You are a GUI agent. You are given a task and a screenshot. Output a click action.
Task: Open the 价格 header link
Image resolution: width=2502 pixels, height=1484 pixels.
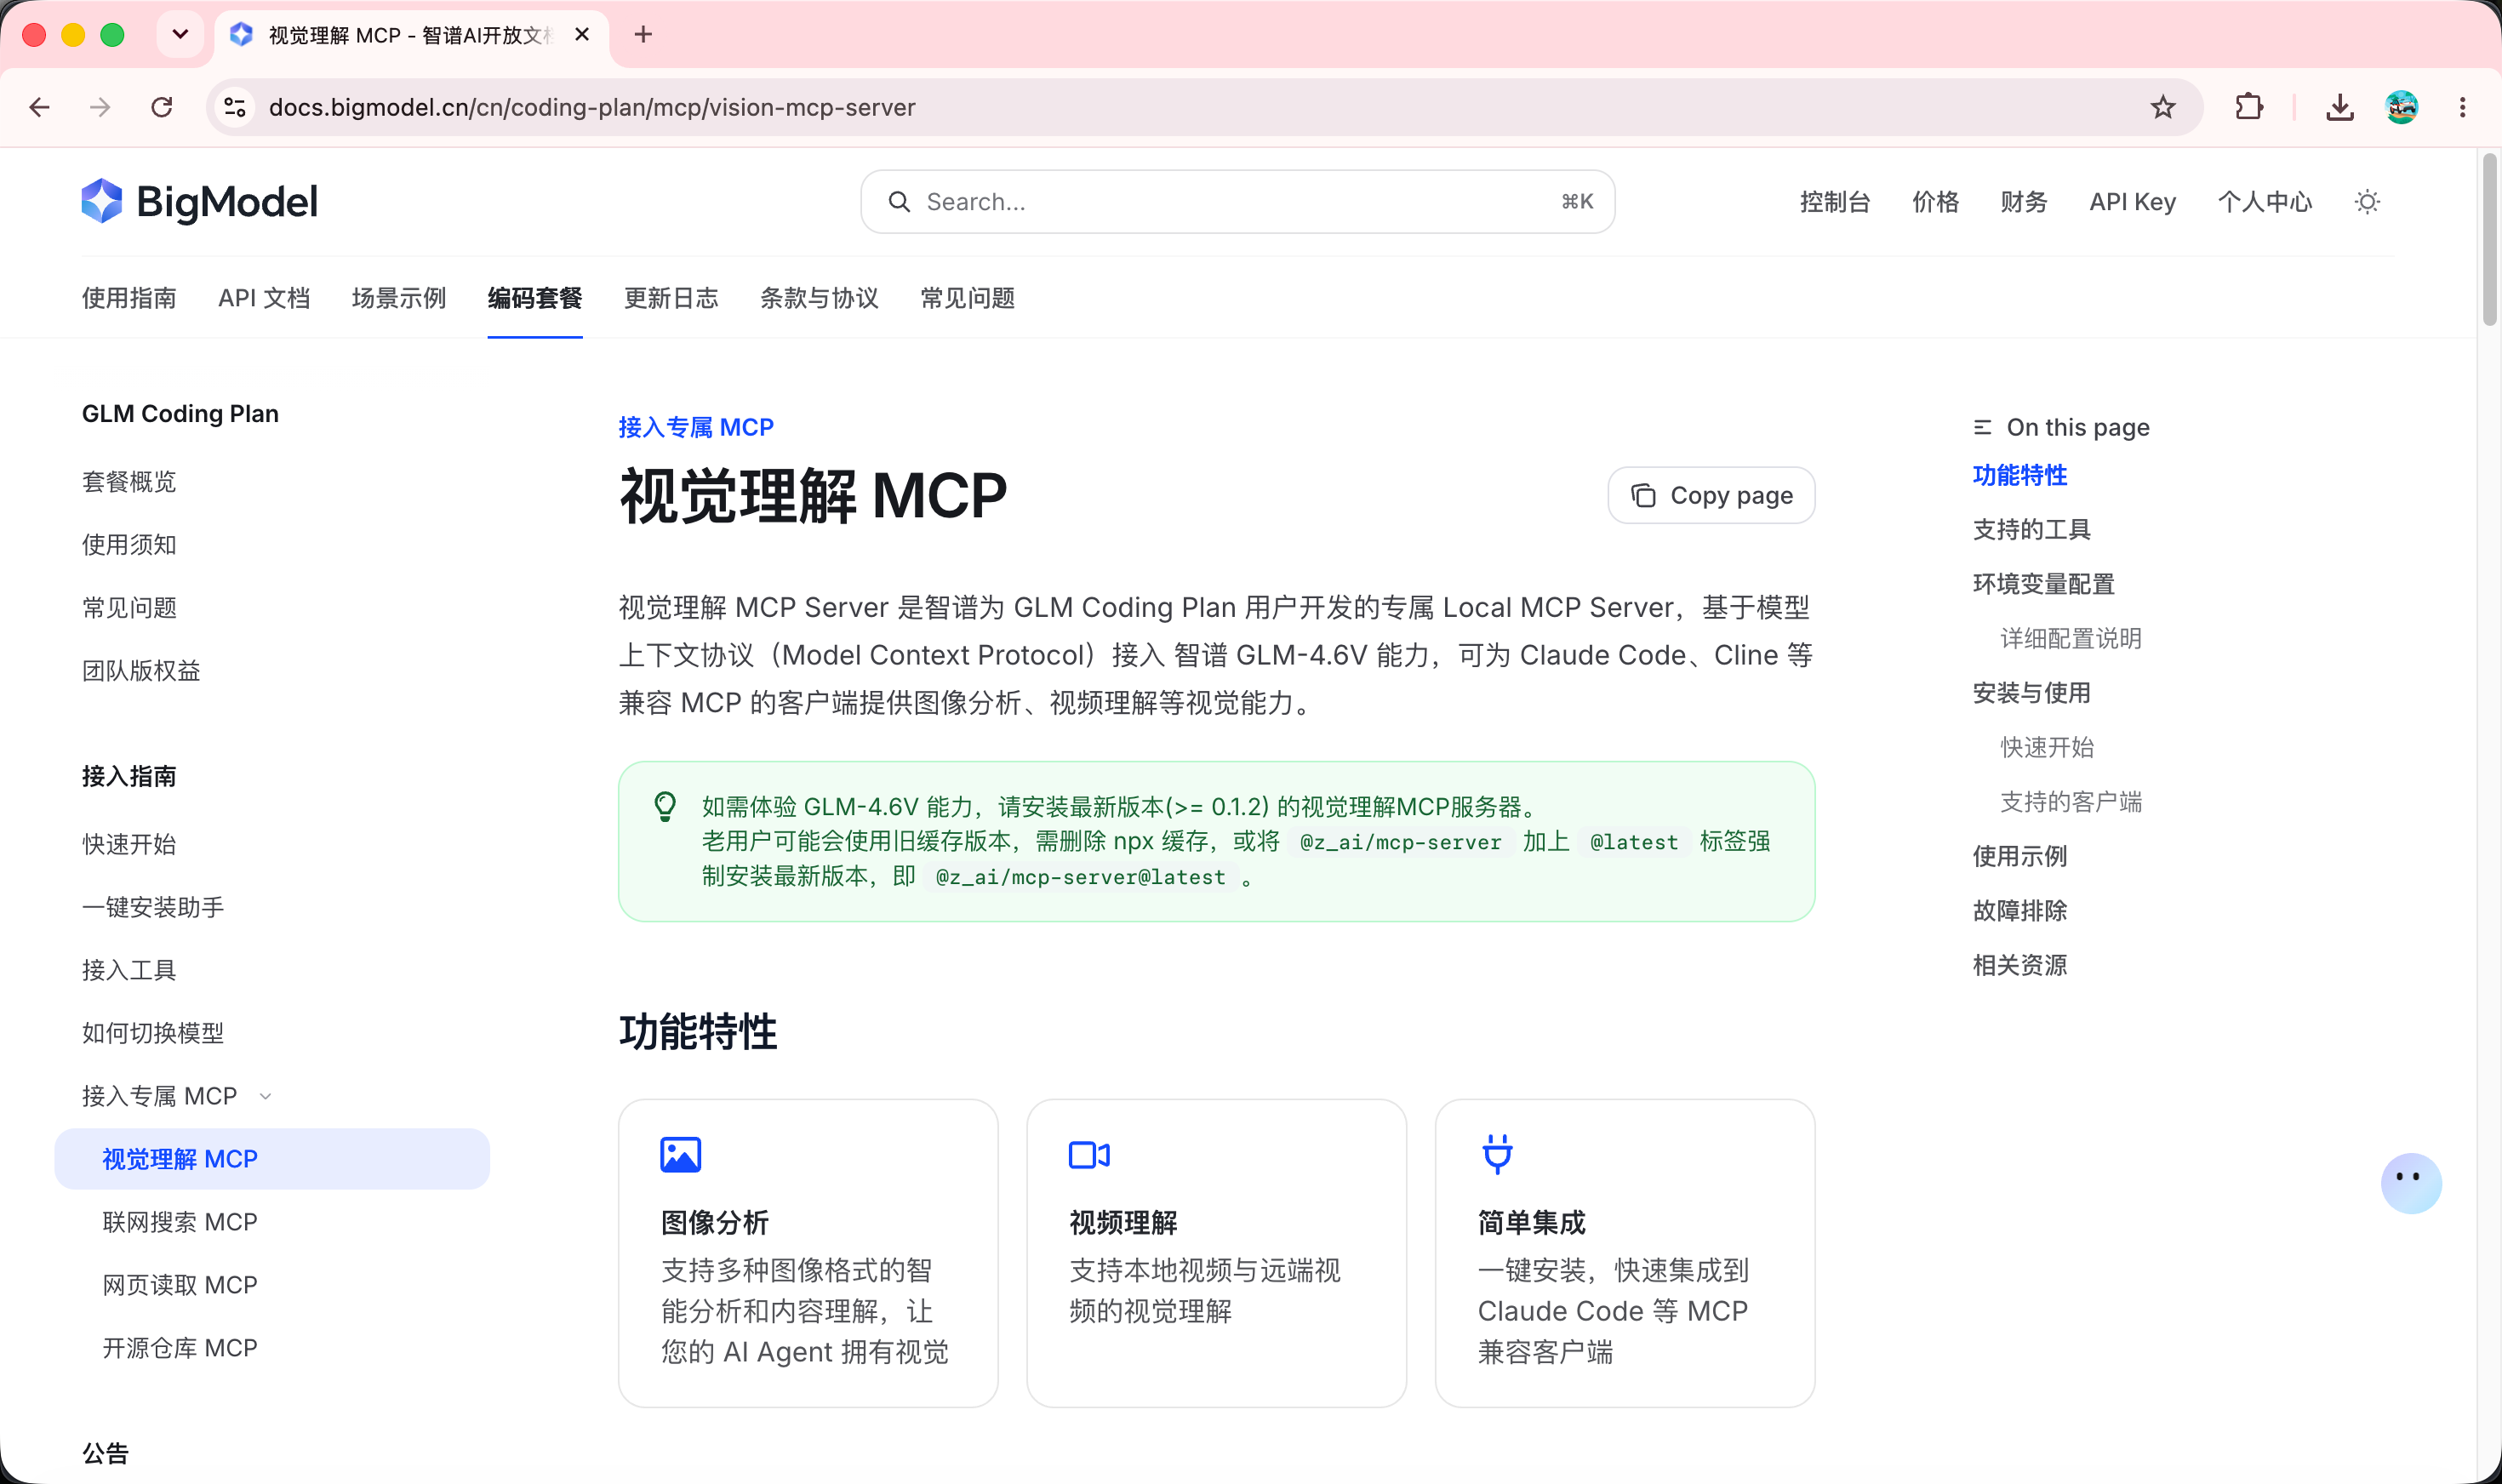pos(1935,202)
